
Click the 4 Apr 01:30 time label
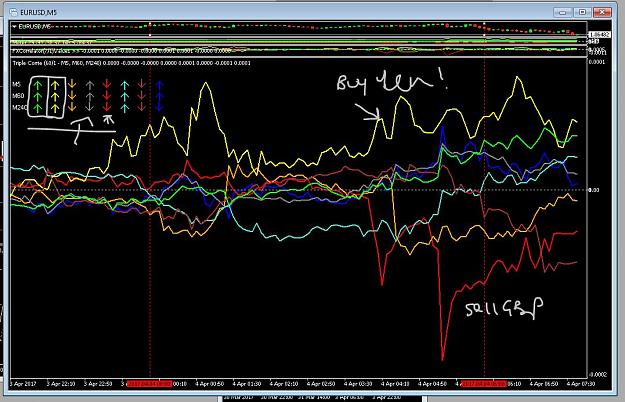(247, 384)
